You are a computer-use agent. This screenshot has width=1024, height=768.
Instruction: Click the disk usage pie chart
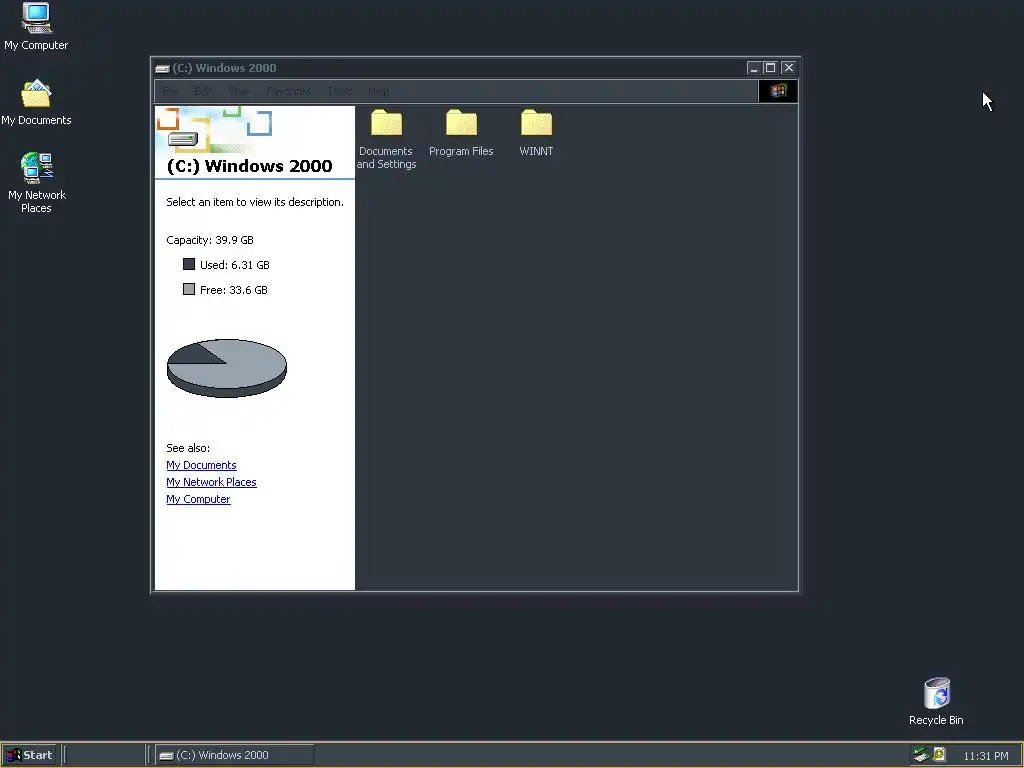(x=227, y=368)
